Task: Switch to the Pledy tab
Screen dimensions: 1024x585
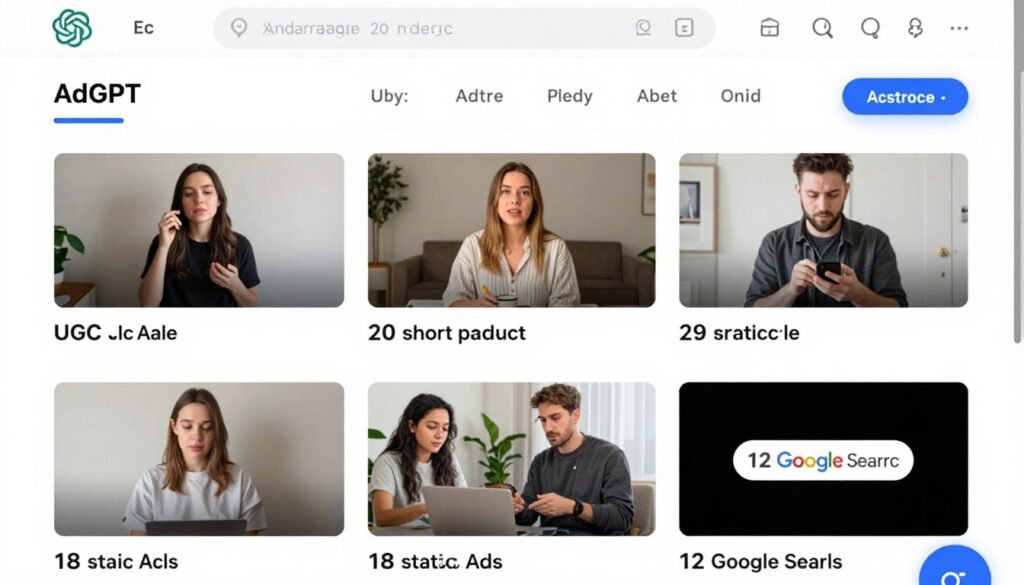Action: [569, 96]
